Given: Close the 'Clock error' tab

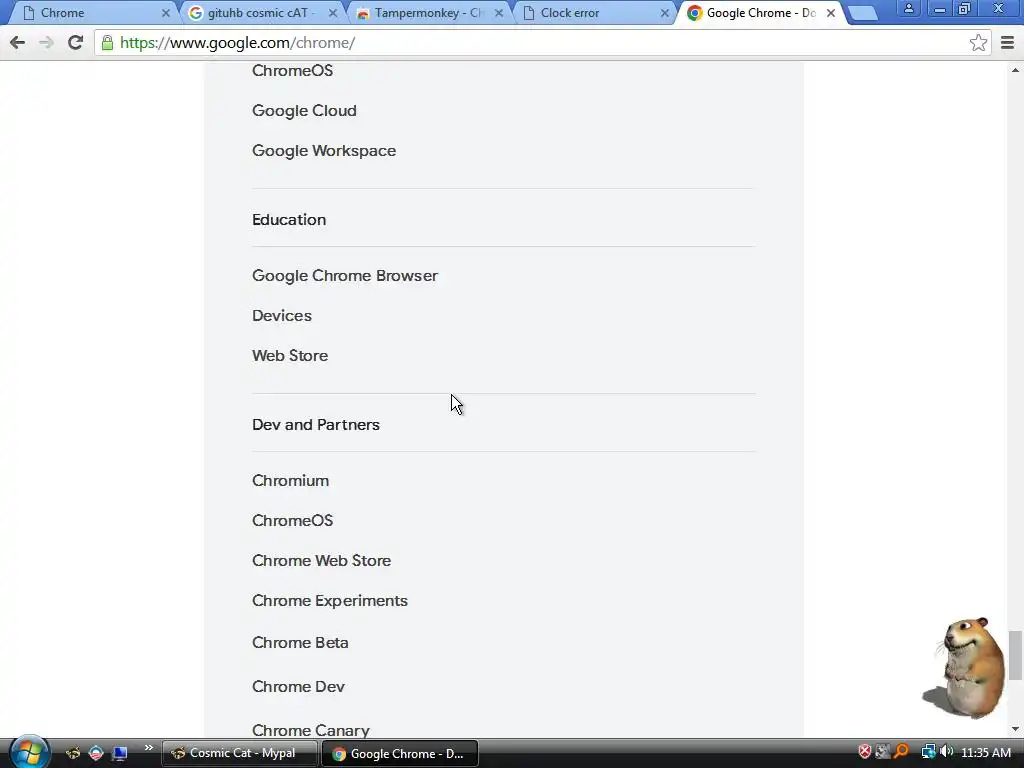Looking at the screenshot, I should point(665,13).
